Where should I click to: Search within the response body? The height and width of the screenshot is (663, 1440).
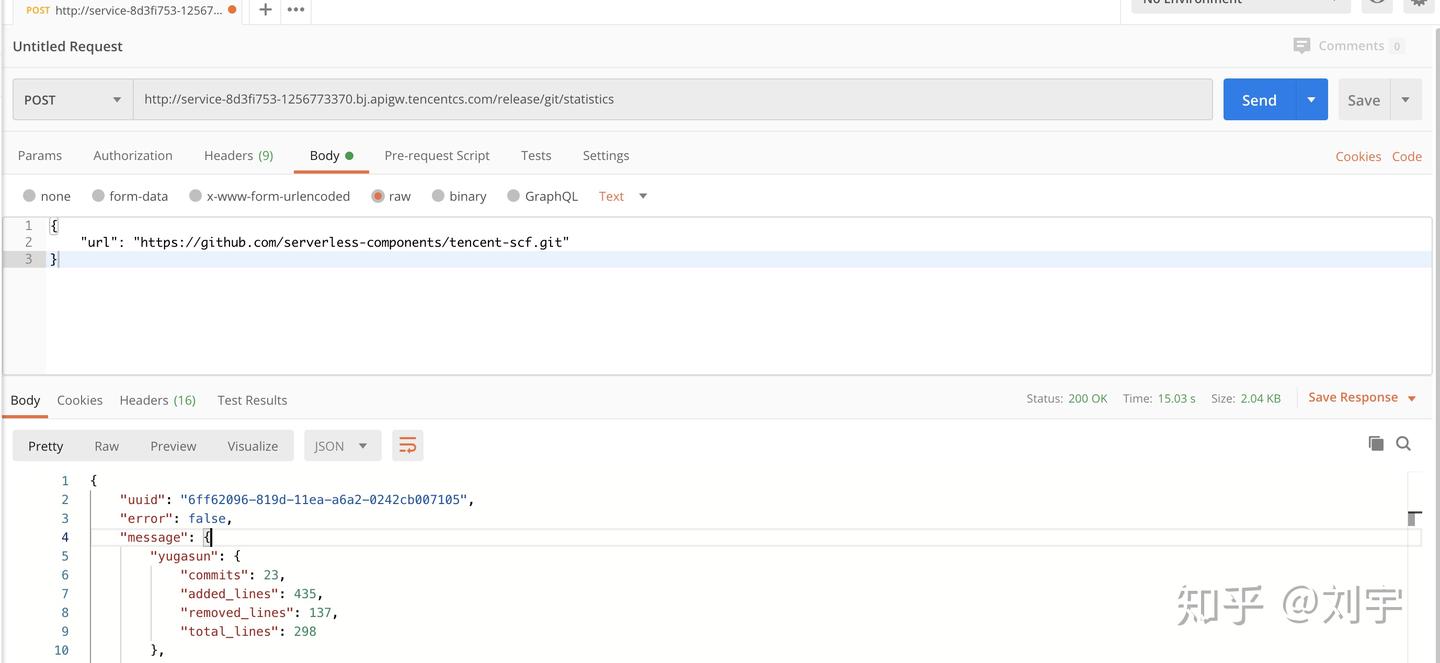point(1404,443)
